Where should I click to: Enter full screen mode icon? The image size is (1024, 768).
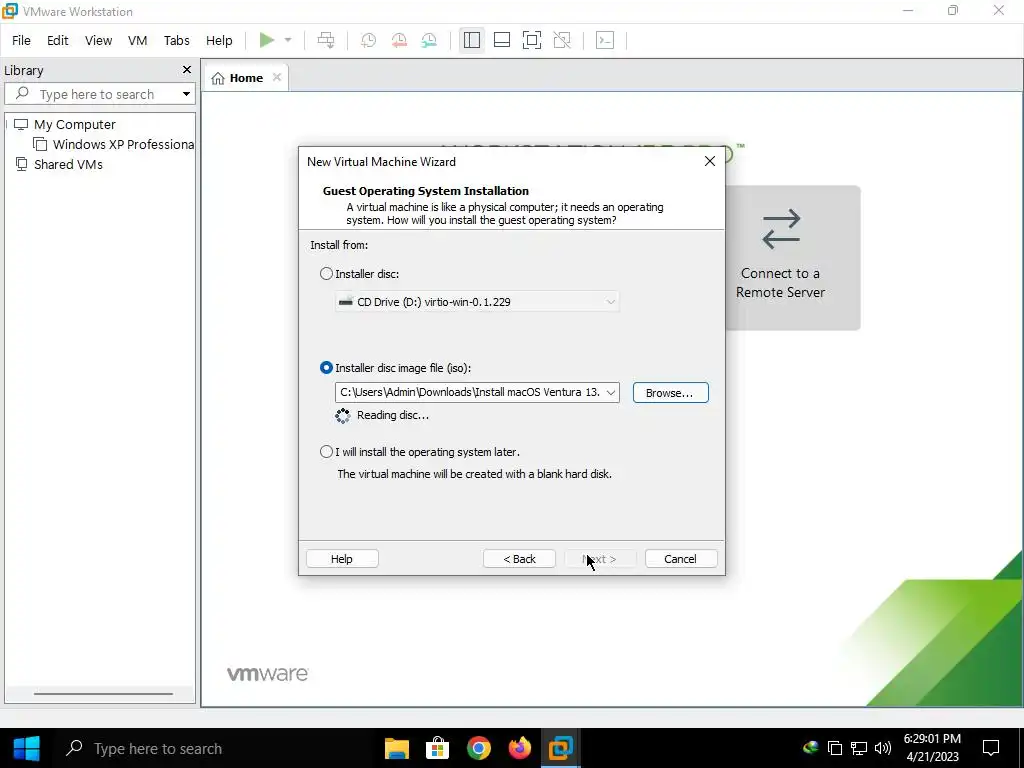(x=532, y=40)
